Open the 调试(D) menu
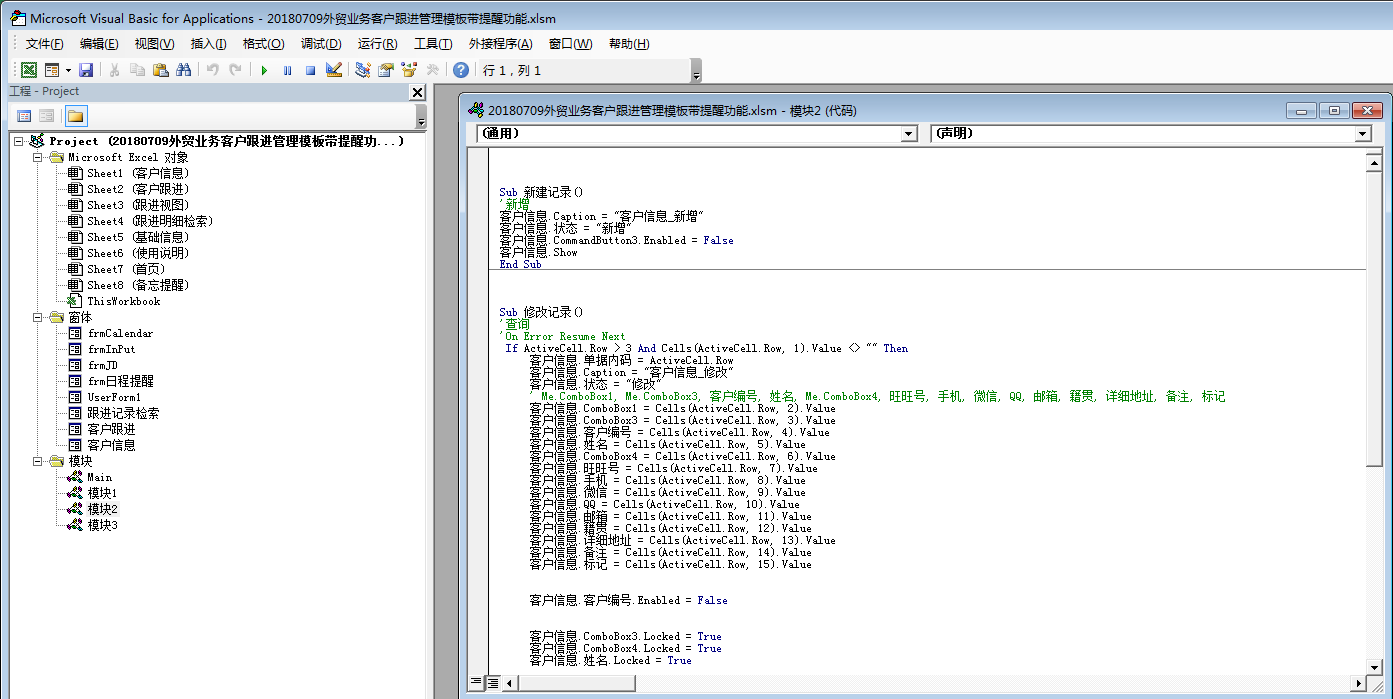This screenshot has width=1393, height=699. (321, 44)
